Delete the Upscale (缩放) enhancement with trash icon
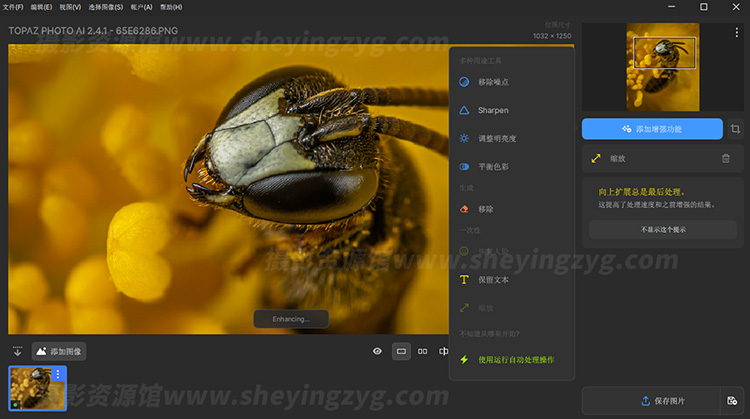Screen dimensions: 750x419 [726, 158]
